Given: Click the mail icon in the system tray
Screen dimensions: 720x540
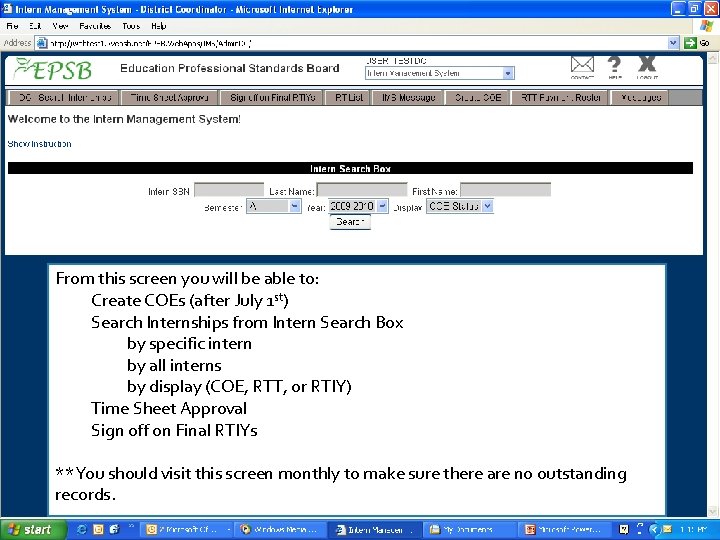Looking at the screenshot, I should [667, 529].
